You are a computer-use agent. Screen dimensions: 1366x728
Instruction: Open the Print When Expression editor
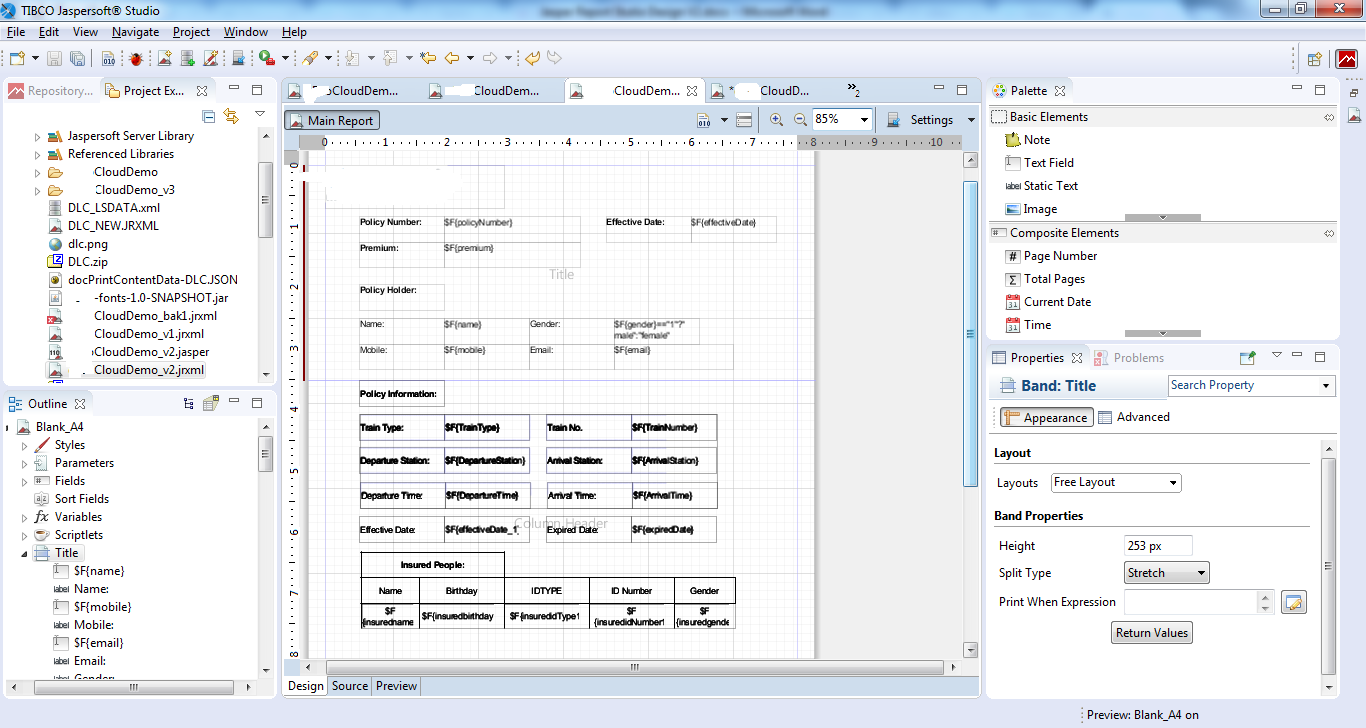[x=1294, y=602]
